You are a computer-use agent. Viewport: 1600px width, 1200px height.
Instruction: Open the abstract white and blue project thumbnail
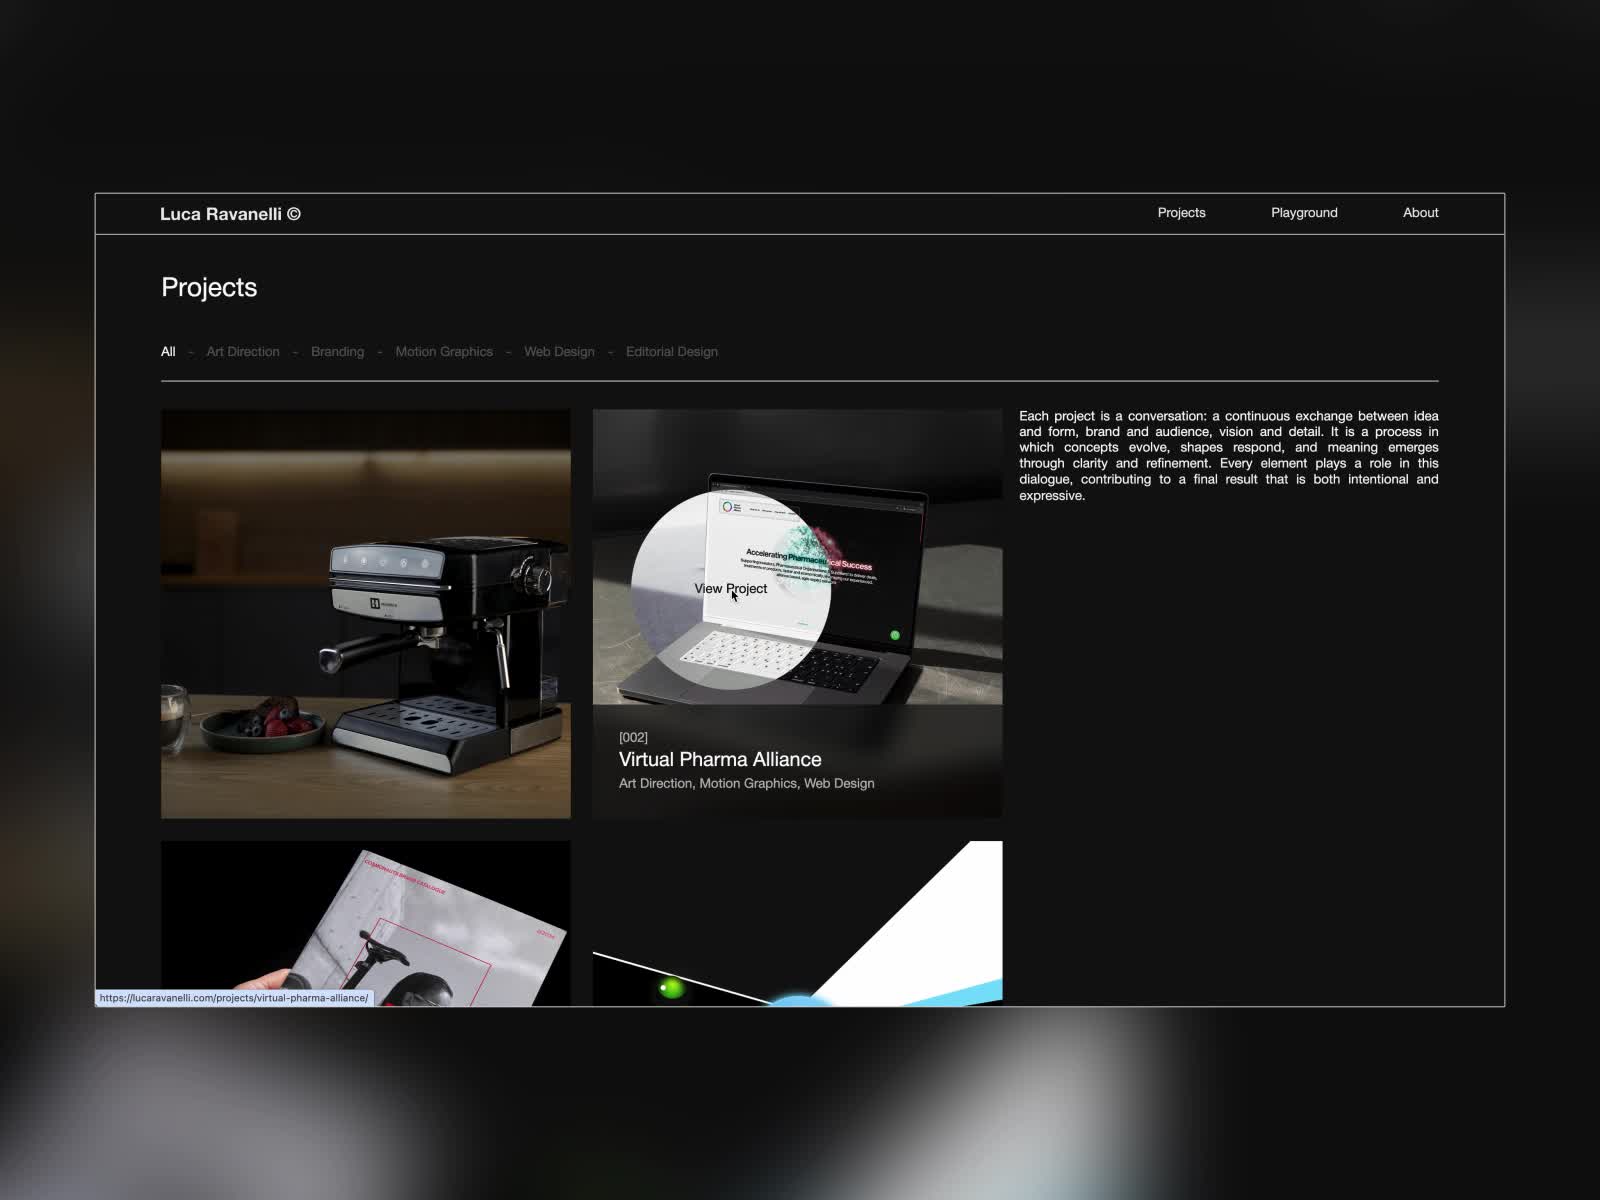[x=797, y=923]
